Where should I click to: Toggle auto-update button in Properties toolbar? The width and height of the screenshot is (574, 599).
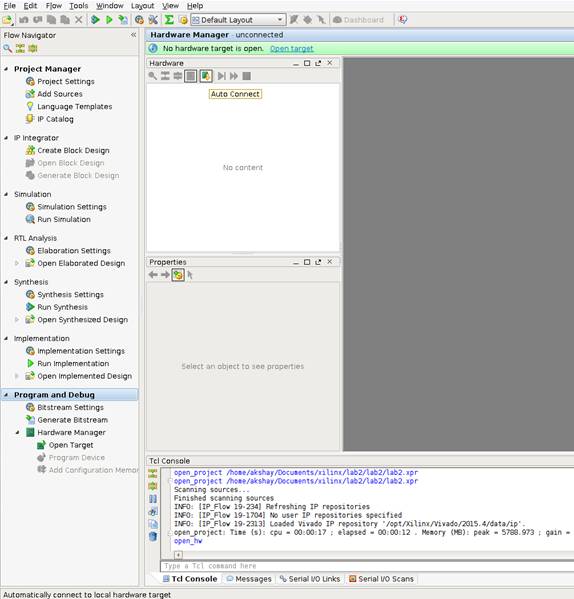tap(178, 275)
